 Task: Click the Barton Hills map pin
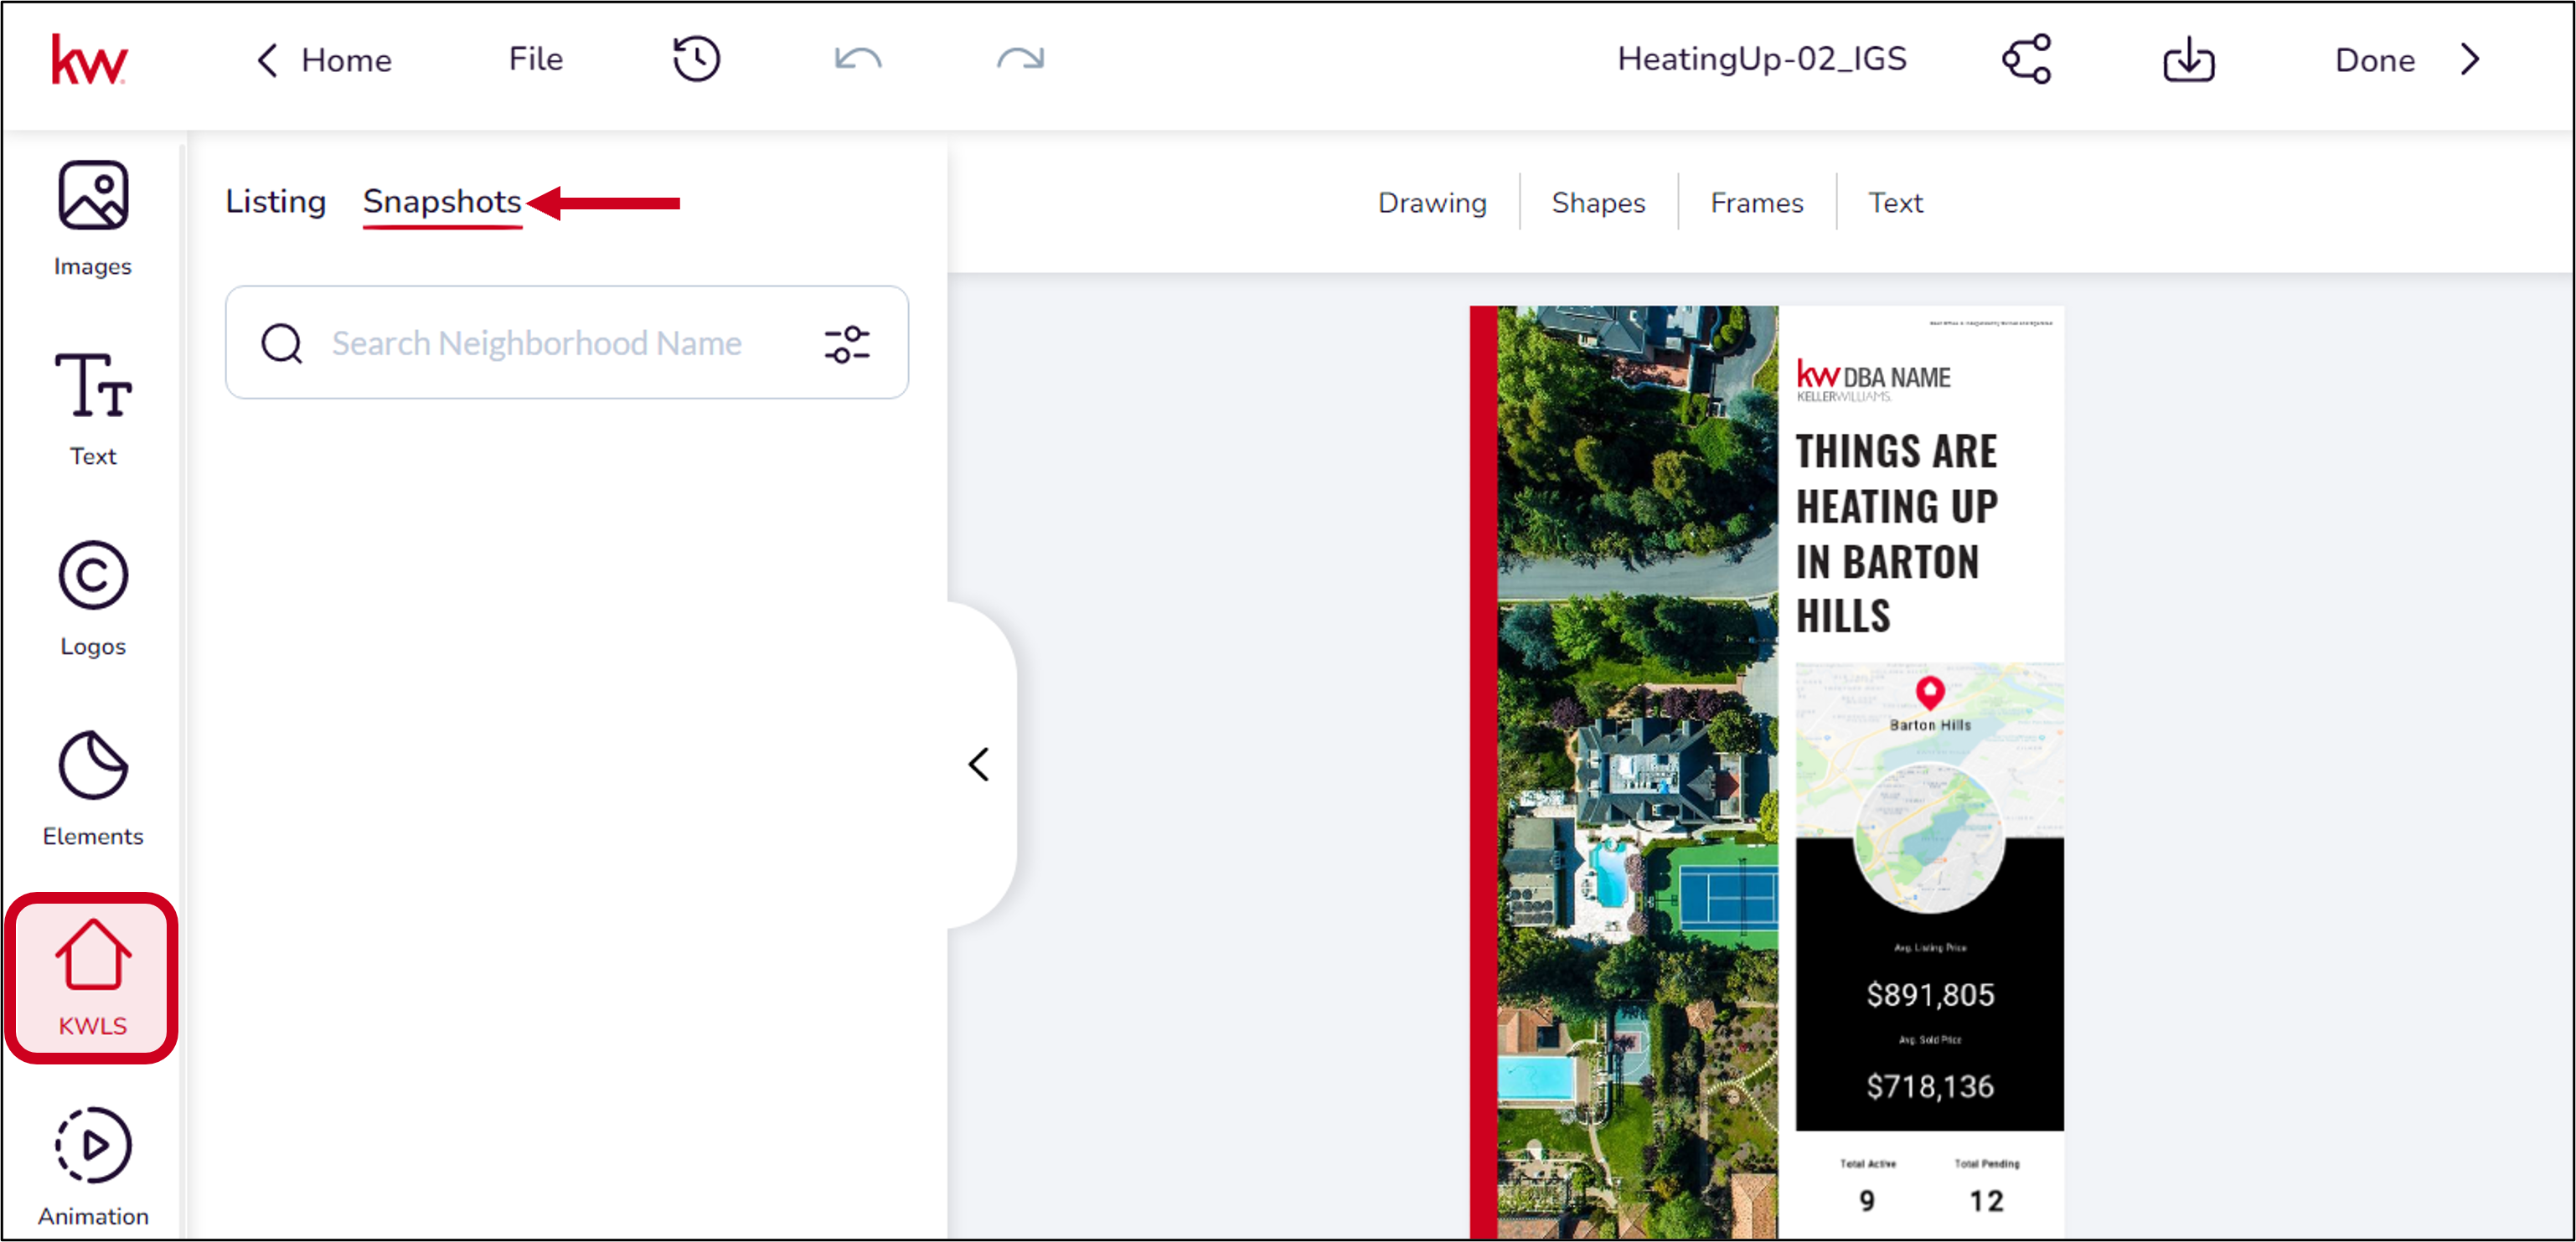coord(1929,692)
